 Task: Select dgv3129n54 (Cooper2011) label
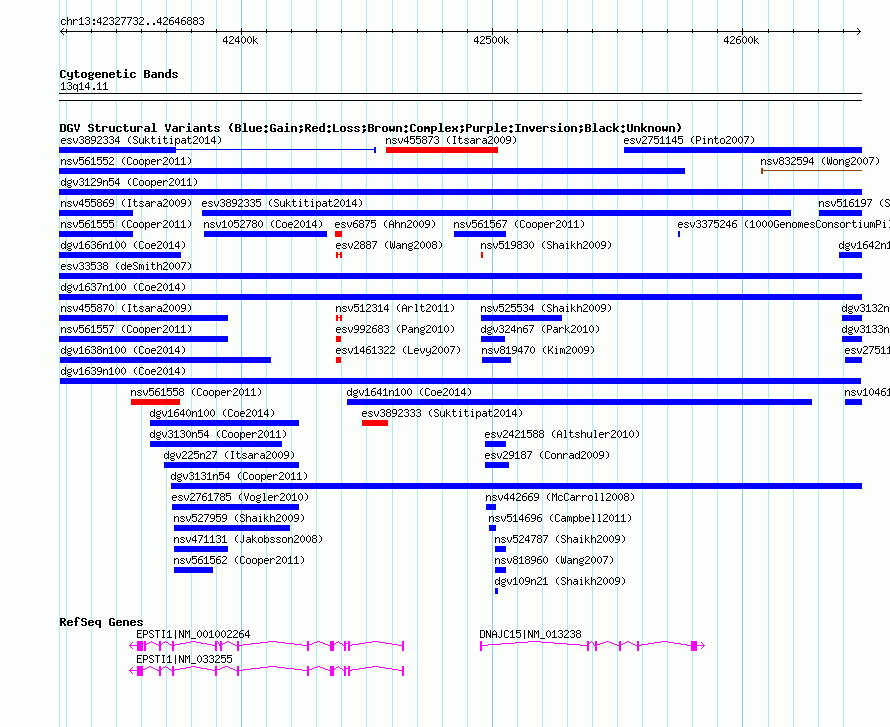point(129,182)
